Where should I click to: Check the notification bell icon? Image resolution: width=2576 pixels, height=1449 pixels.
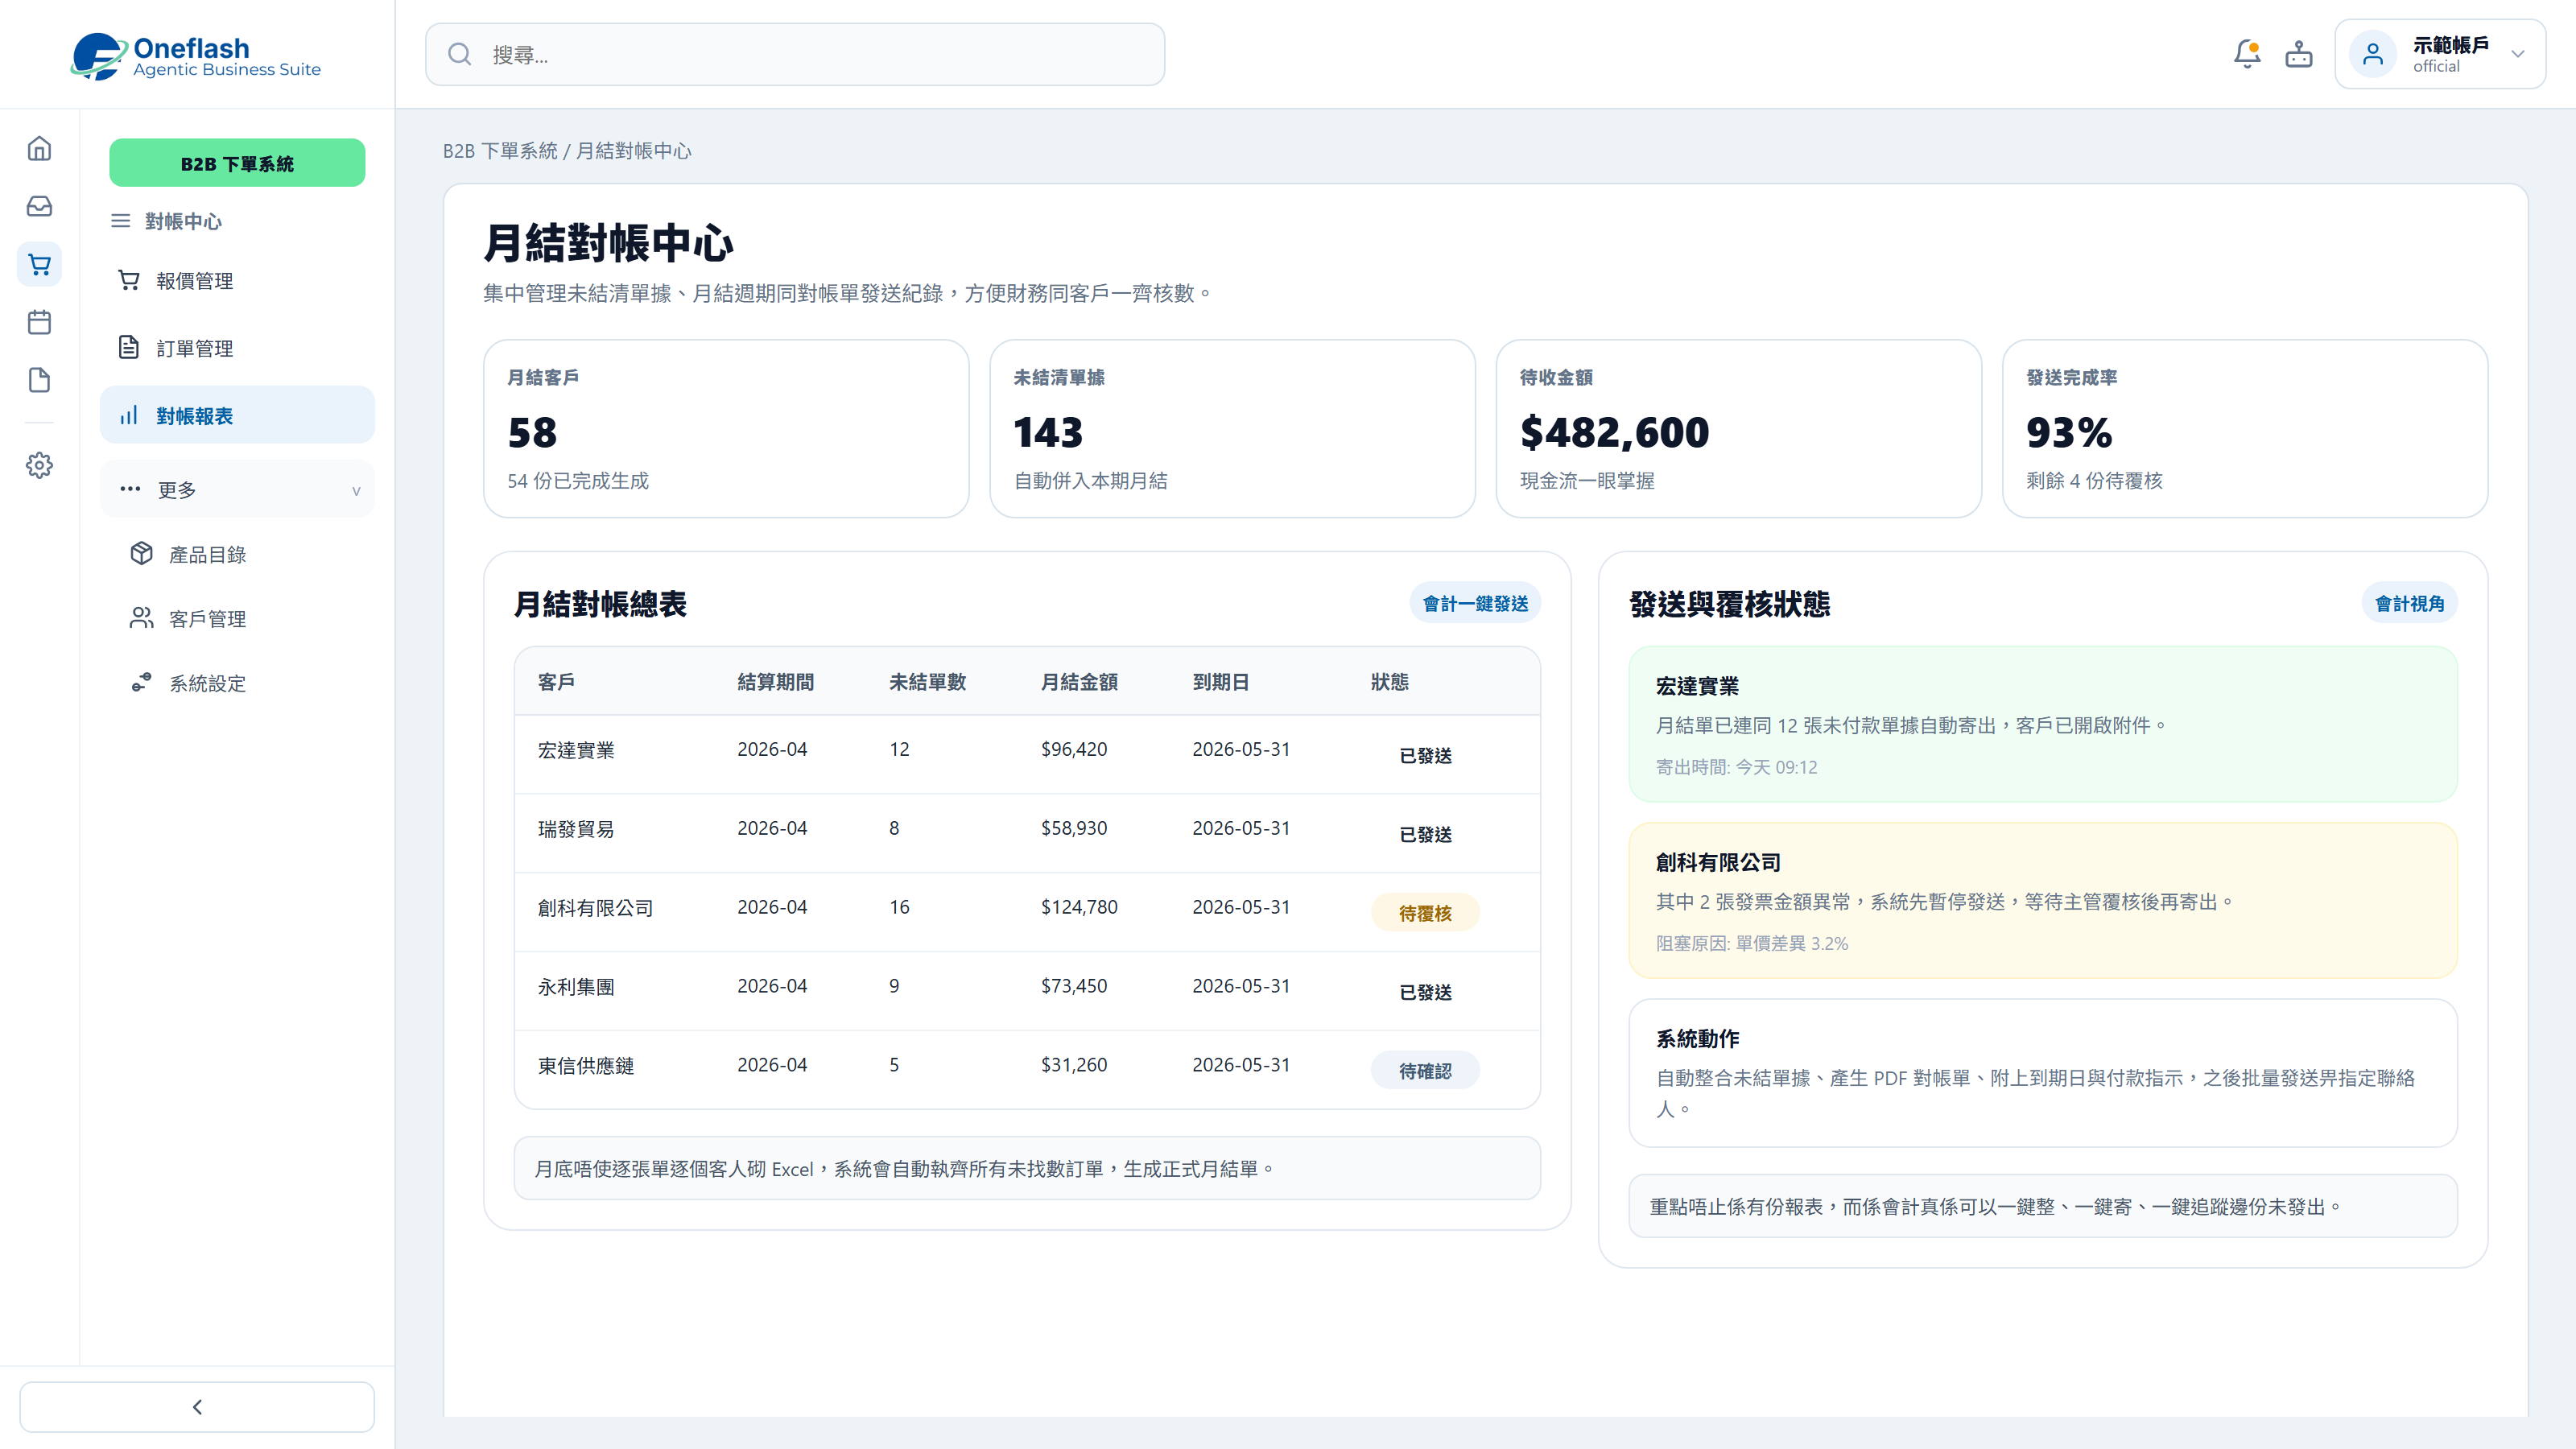point(2247,54)
